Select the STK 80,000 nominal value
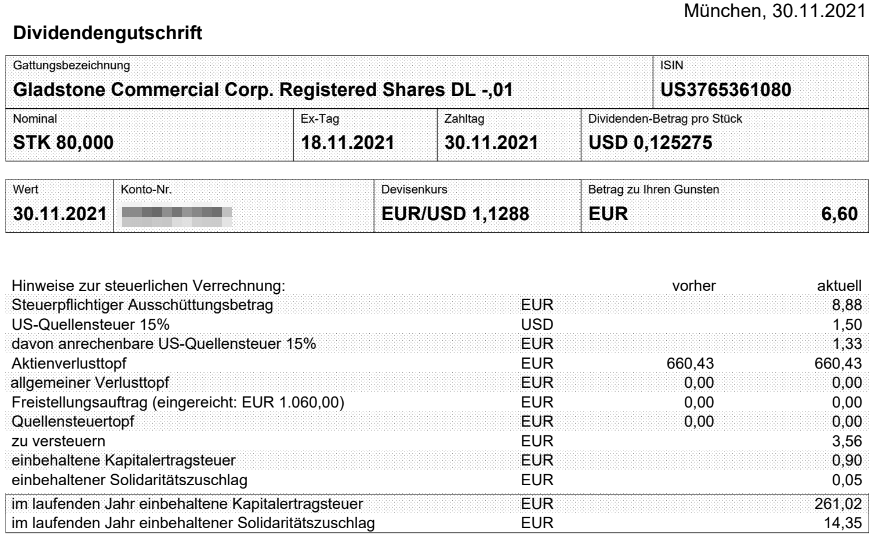Viewport: 873px width, 537px height. (63, 142)
